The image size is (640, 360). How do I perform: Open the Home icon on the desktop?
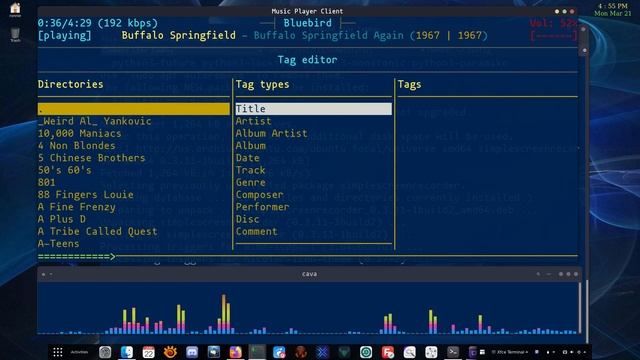point(15,9)
